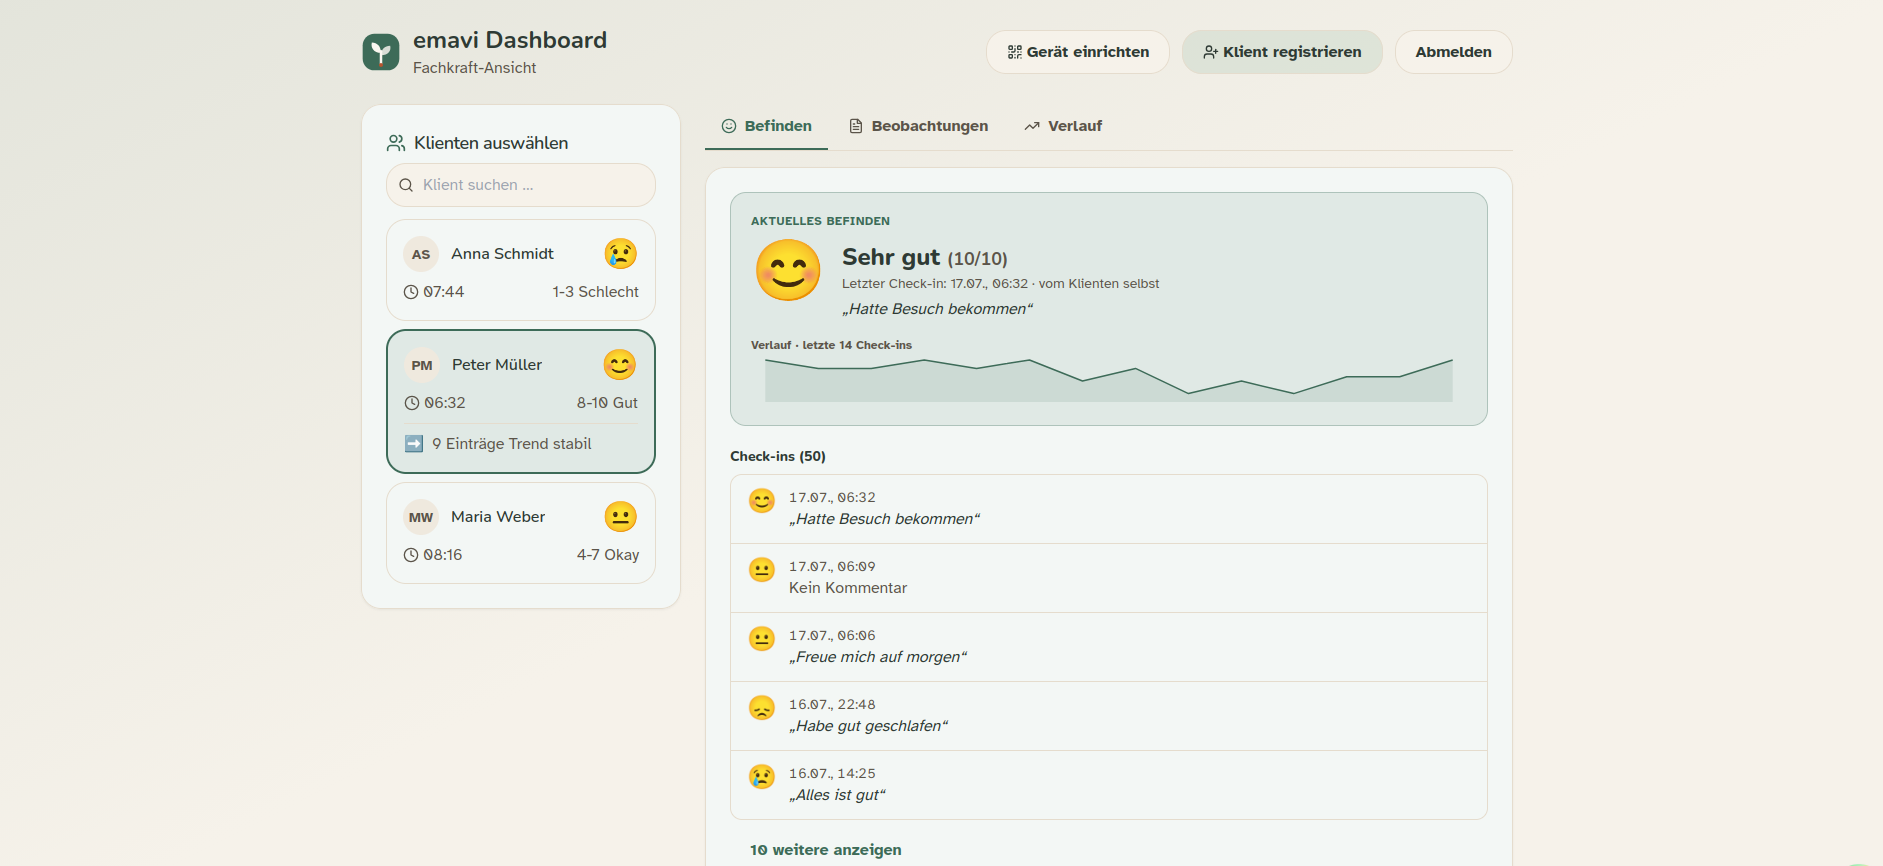The image size is (1883, 866).
Task: Click the 14 check-ins trend chart
Action: pyautogui.click(x=1108, y=380)
